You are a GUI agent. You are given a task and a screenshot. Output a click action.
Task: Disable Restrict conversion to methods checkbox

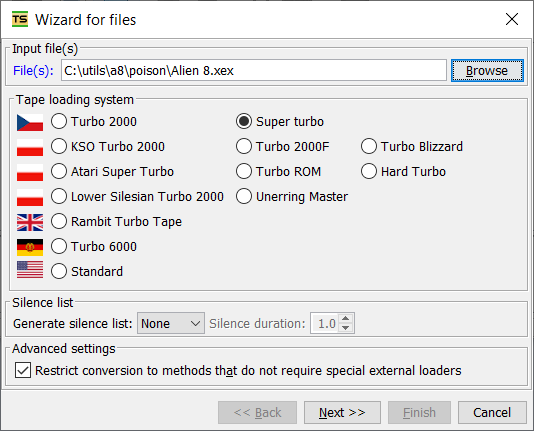23,370
